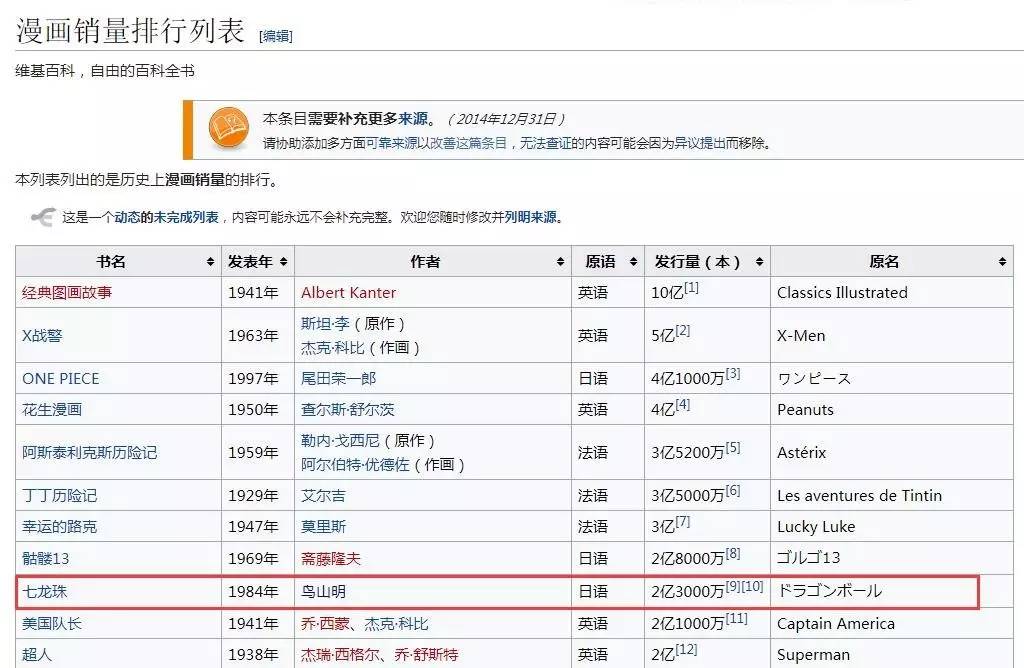Select the Les aventures de Tintin cell

click(x=859, y=496)
